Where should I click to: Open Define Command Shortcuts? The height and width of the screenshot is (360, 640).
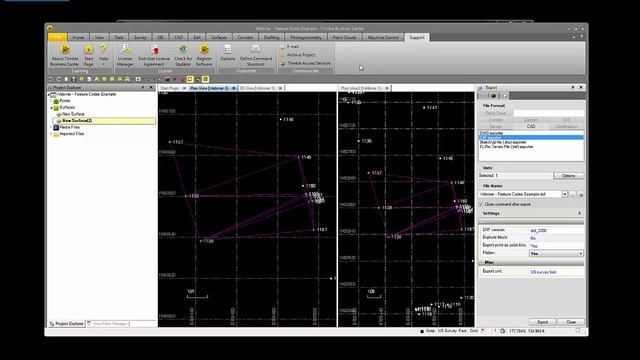pyautogui.click(x=256, y=55)
